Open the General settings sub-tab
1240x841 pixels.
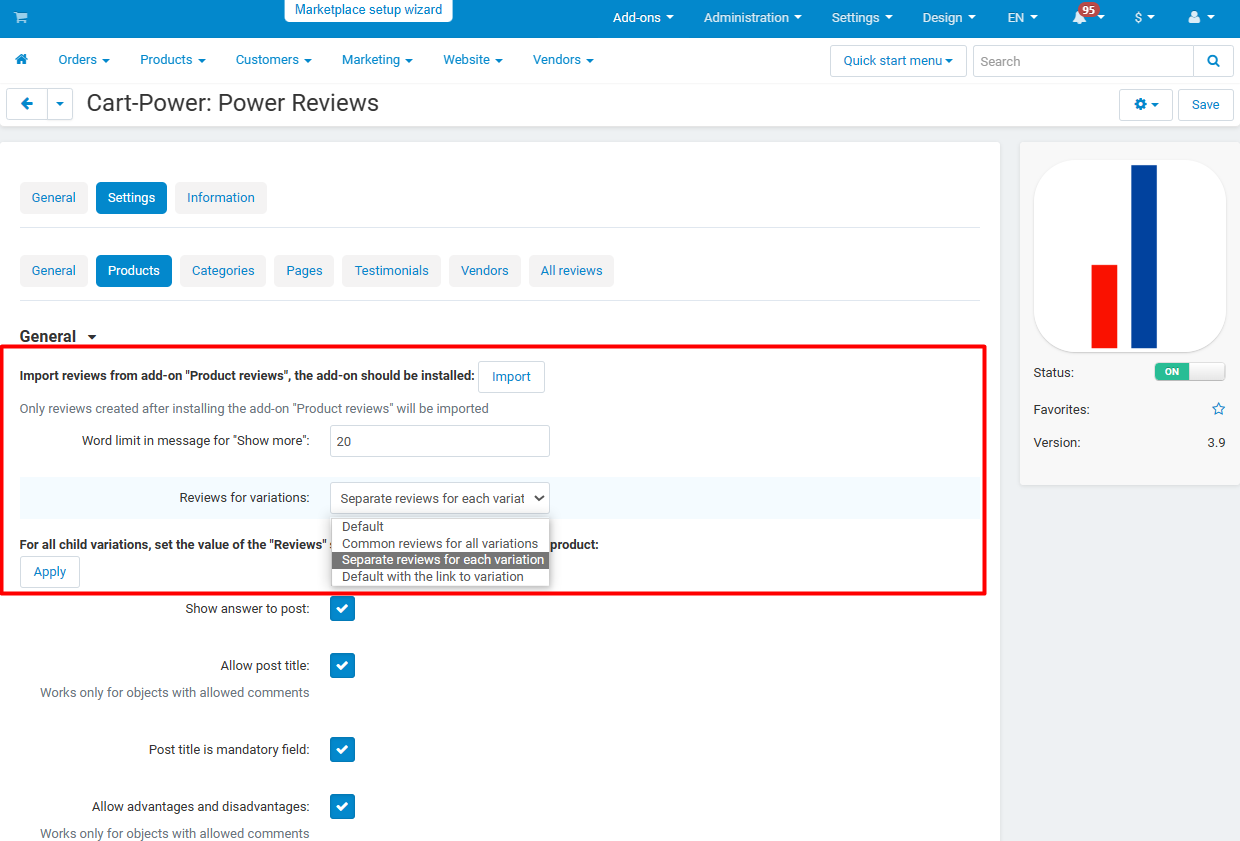tap(54, 271)
